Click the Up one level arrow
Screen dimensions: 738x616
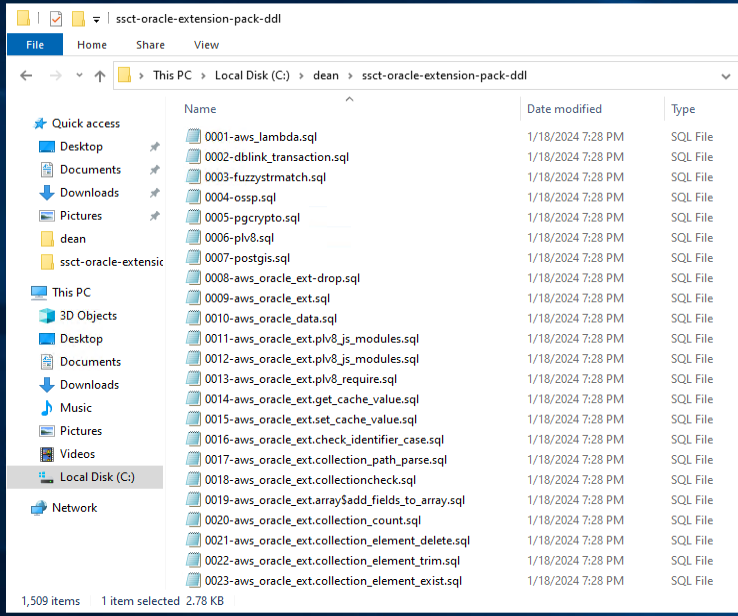(99, 76)
